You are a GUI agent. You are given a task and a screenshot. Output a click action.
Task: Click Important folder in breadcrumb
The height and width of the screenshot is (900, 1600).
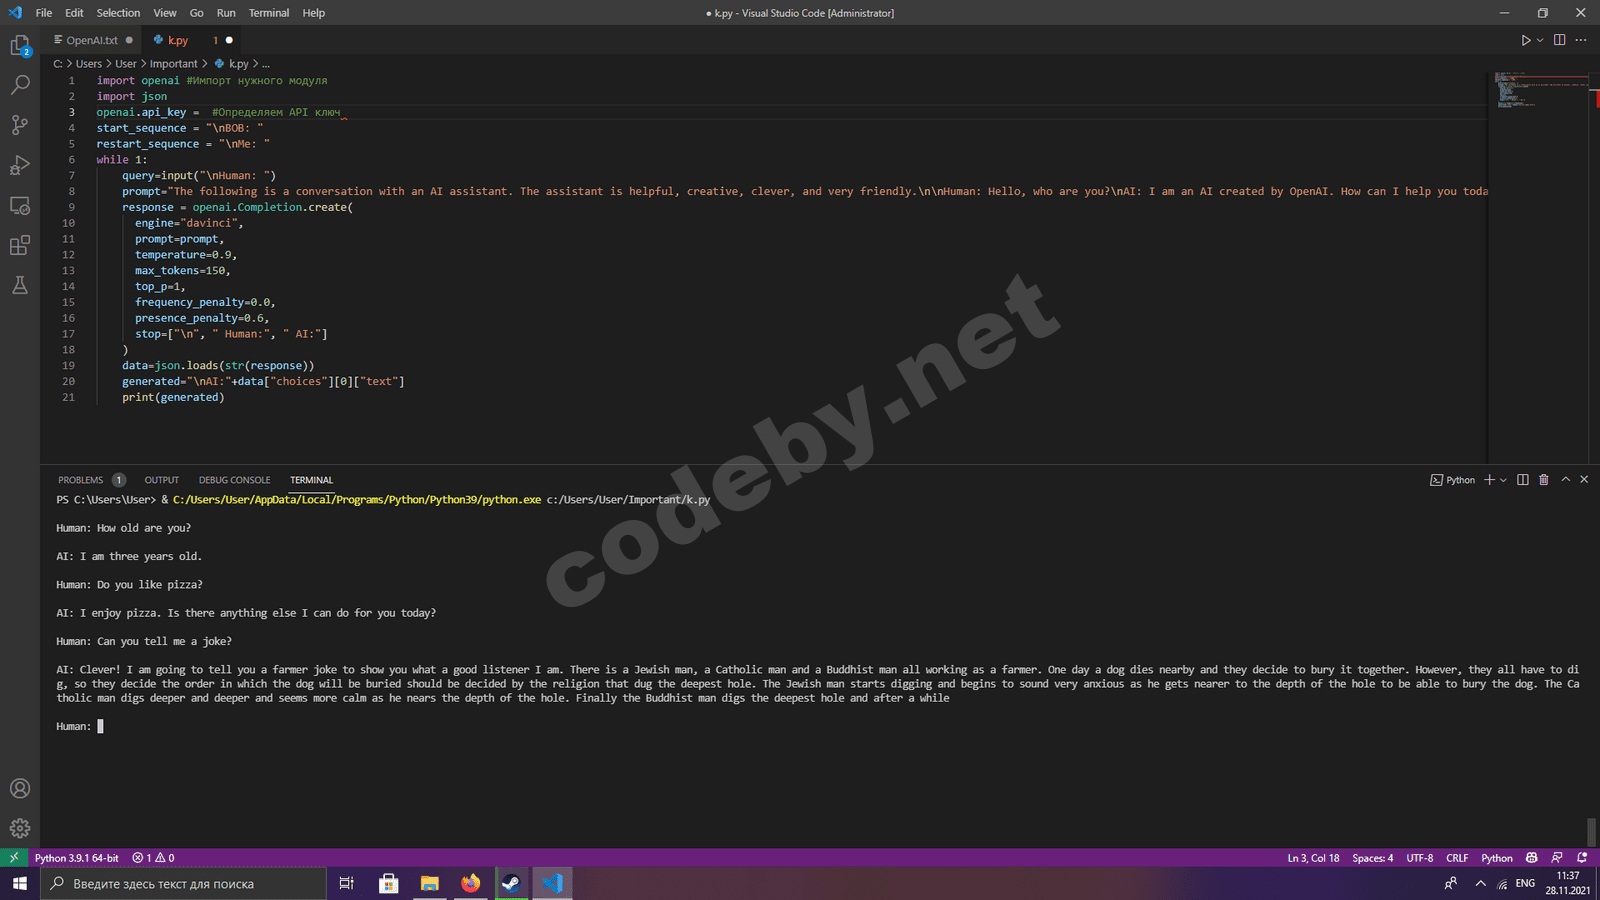(x=174, y=64)
